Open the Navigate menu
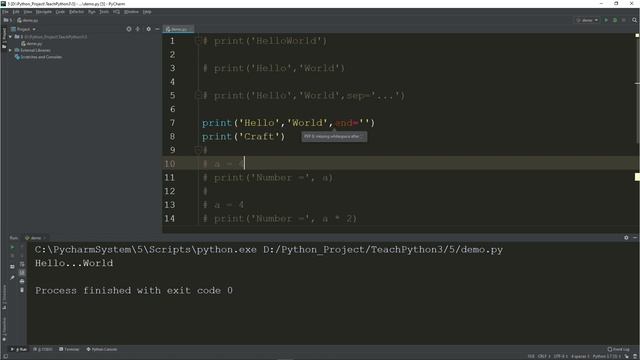640x360 pixels. (43, 12)
